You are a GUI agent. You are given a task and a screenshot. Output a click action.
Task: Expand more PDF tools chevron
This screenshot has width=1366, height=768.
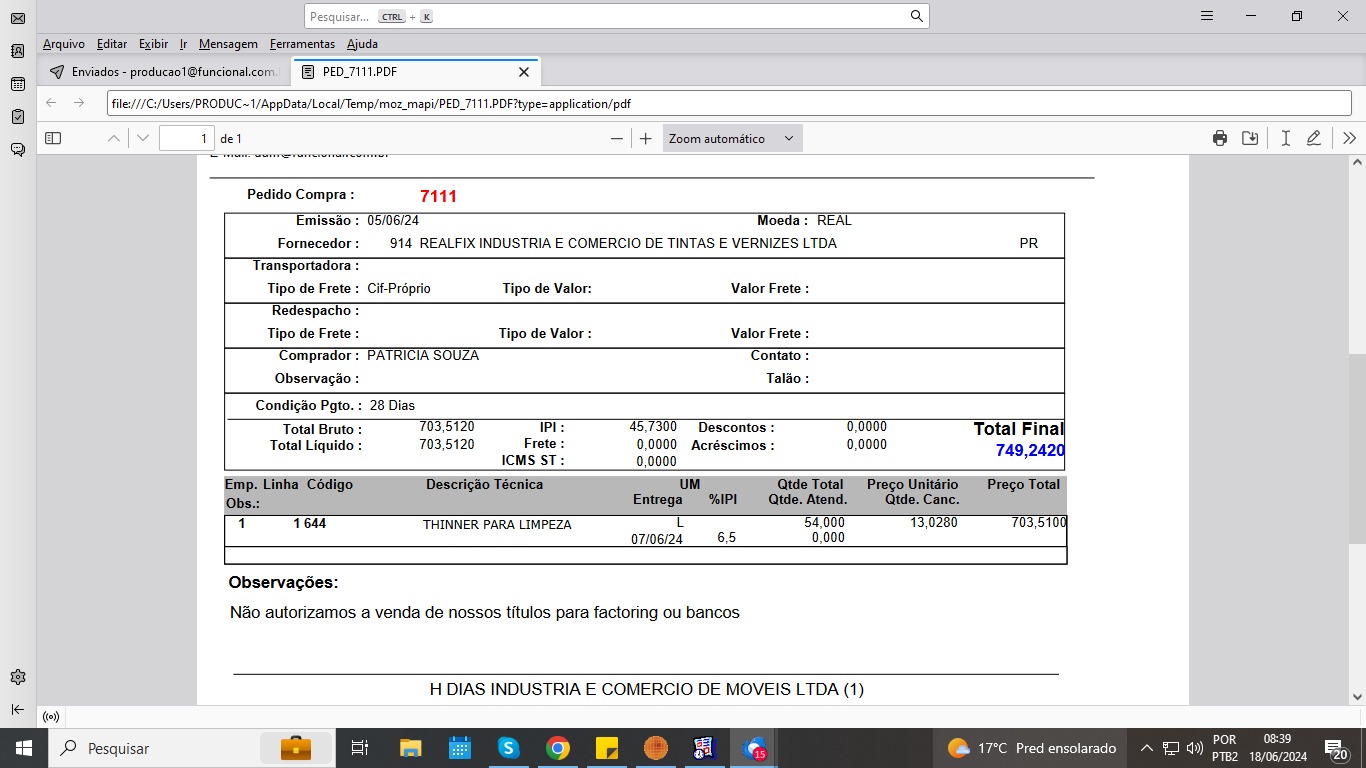[x=1349, y=139]
